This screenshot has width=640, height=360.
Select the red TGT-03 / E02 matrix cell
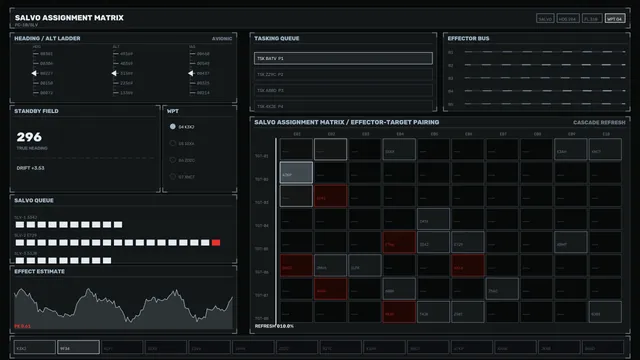[331, 196]
